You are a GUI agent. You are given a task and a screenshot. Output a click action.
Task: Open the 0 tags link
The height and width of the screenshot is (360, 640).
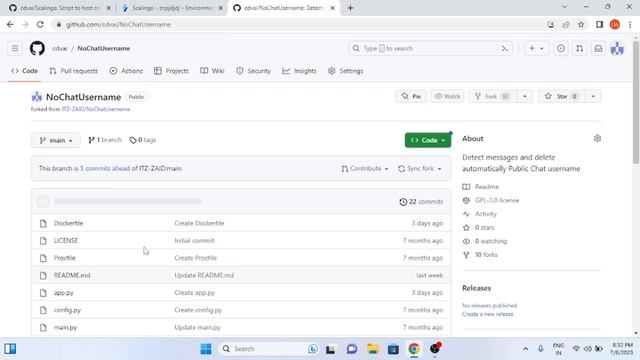142,140
